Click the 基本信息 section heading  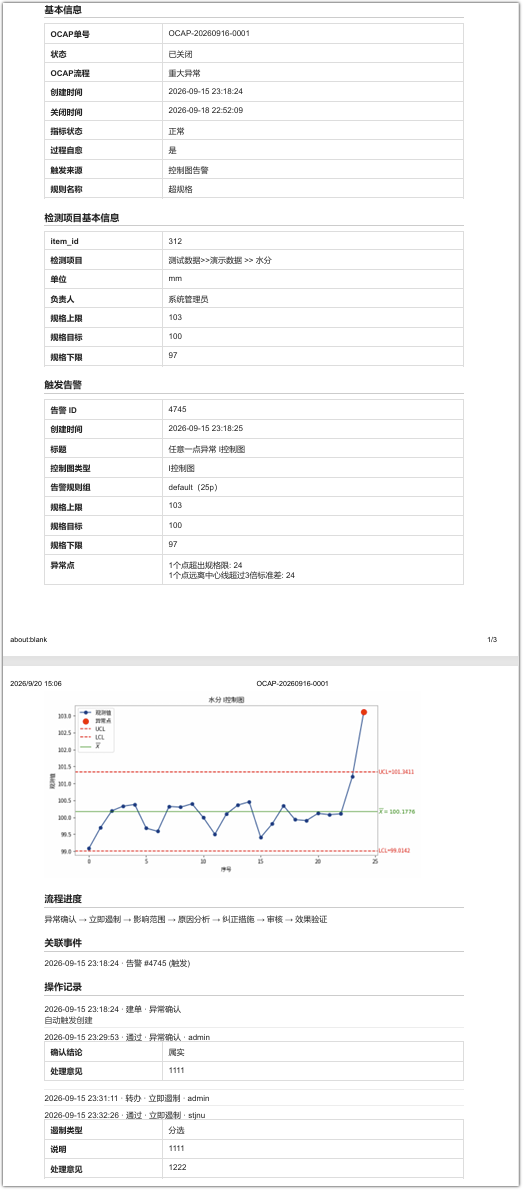(x=63, y=10)
